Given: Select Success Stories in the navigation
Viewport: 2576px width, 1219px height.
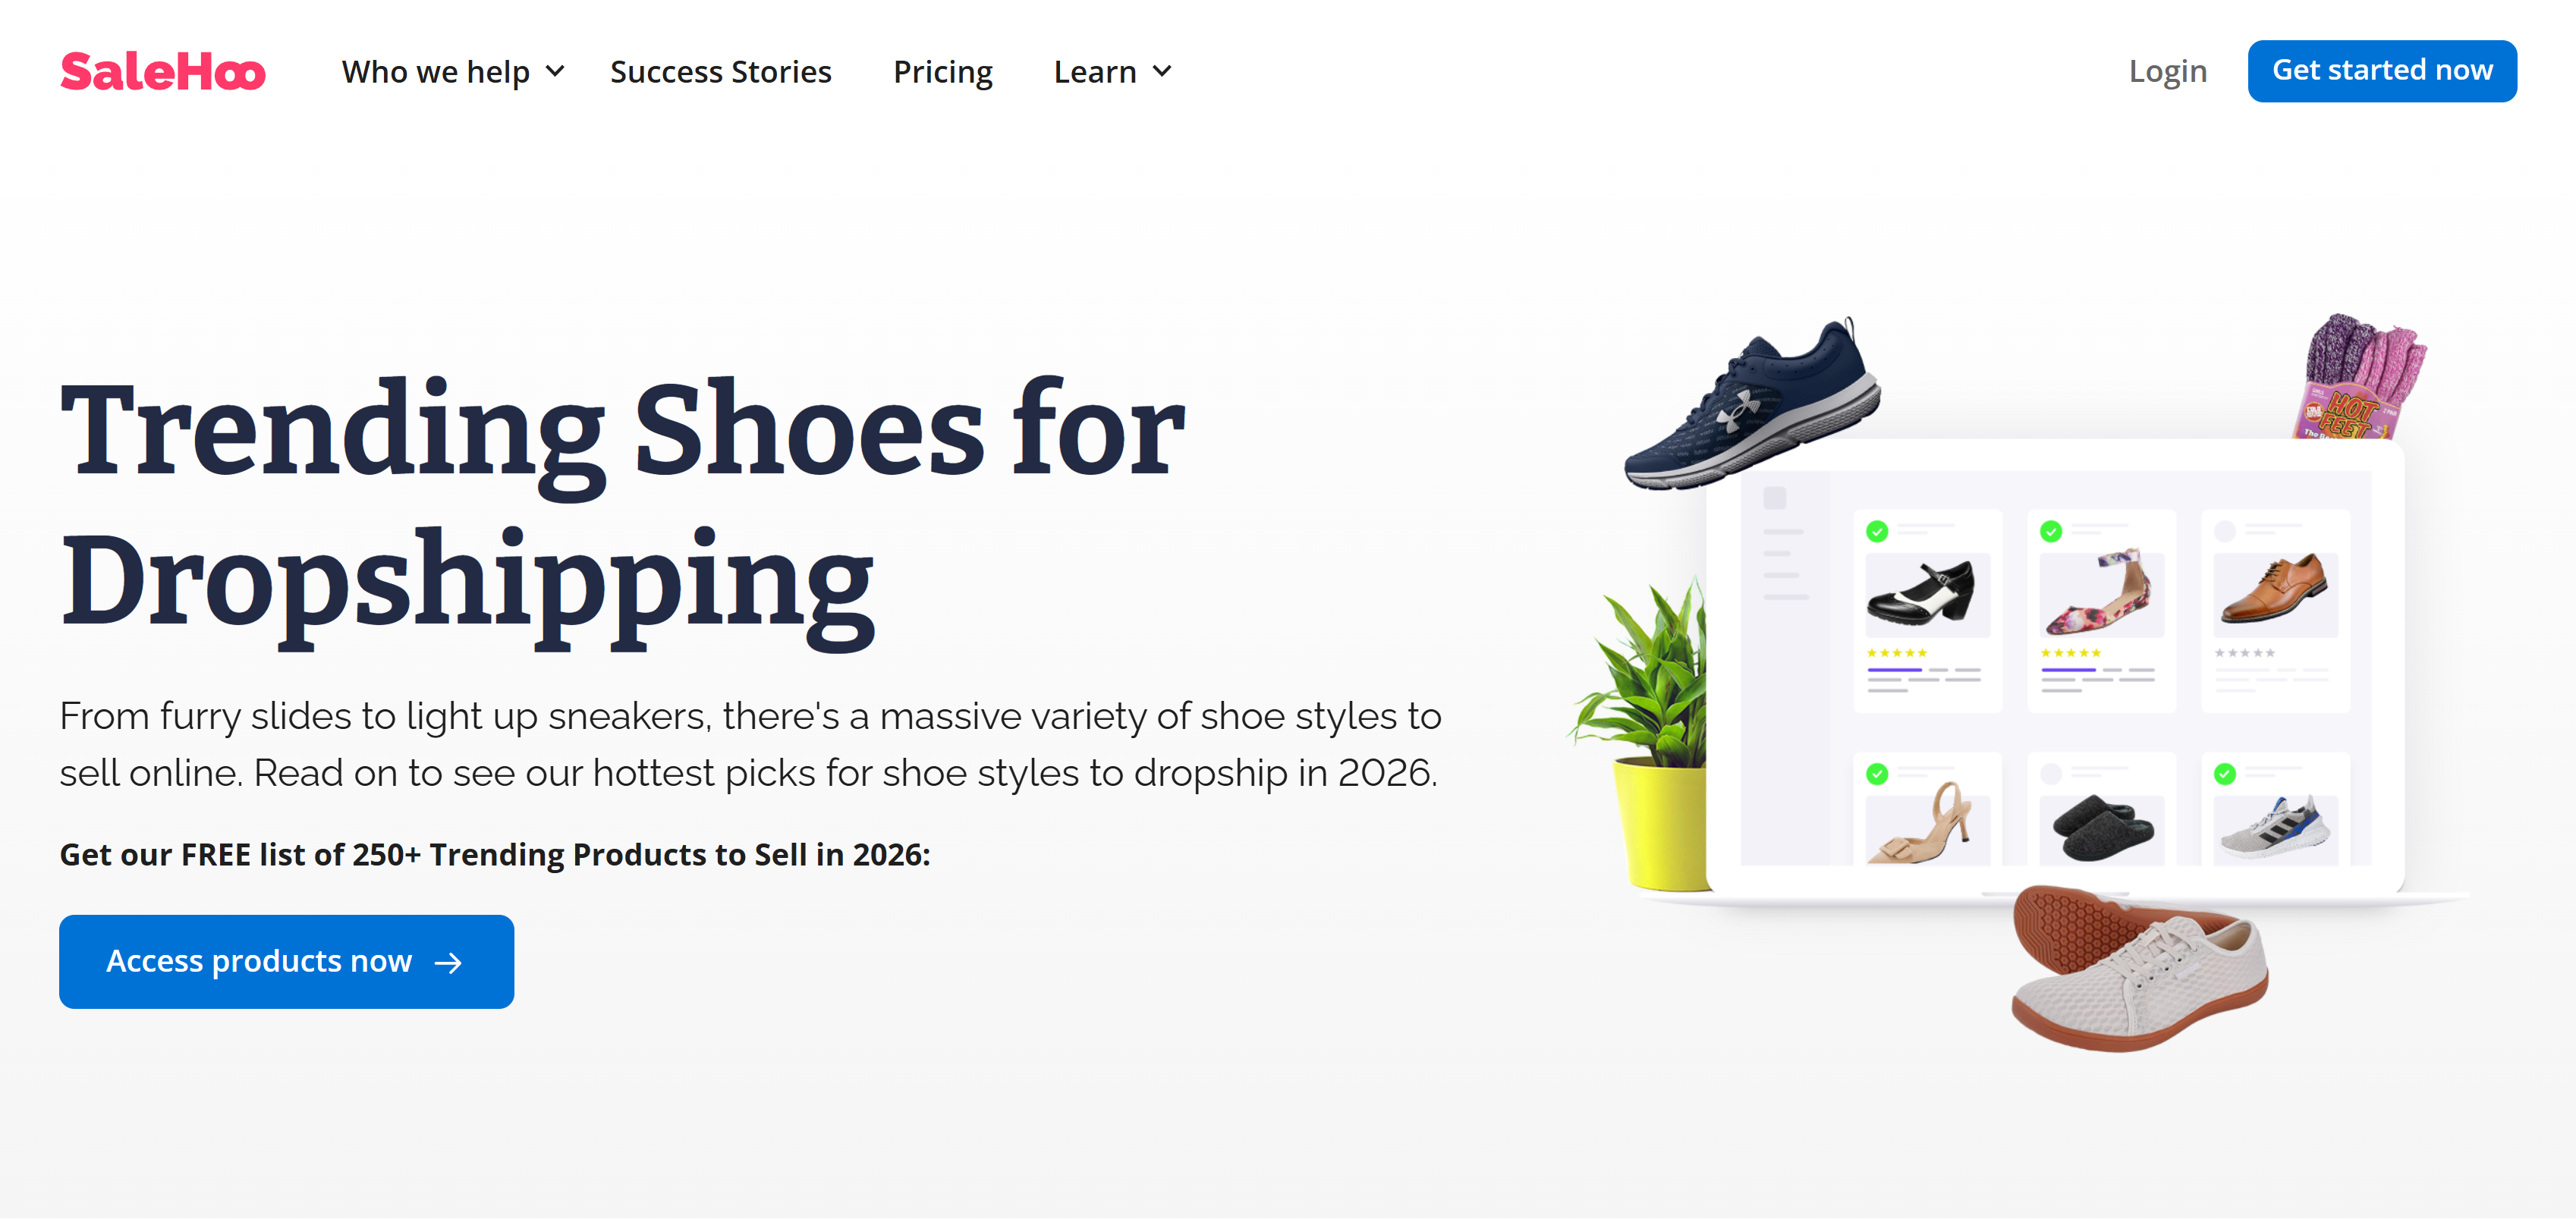Looking at the screenshot, I should pyautogui.click(x=720, y=71).
